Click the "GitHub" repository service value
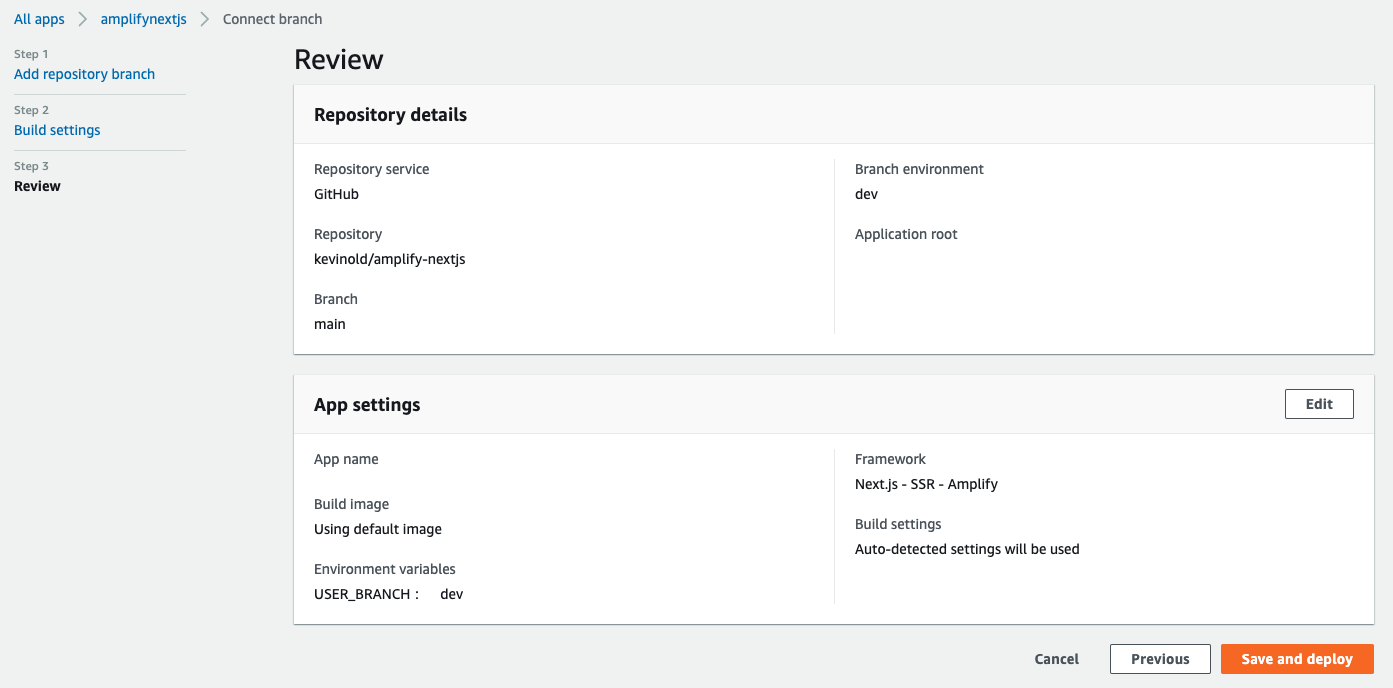 [336, 194]
